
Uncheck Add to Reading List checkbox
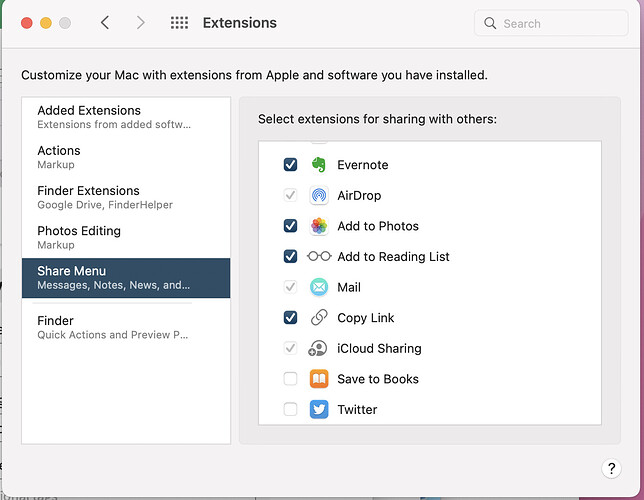point(290,256)
